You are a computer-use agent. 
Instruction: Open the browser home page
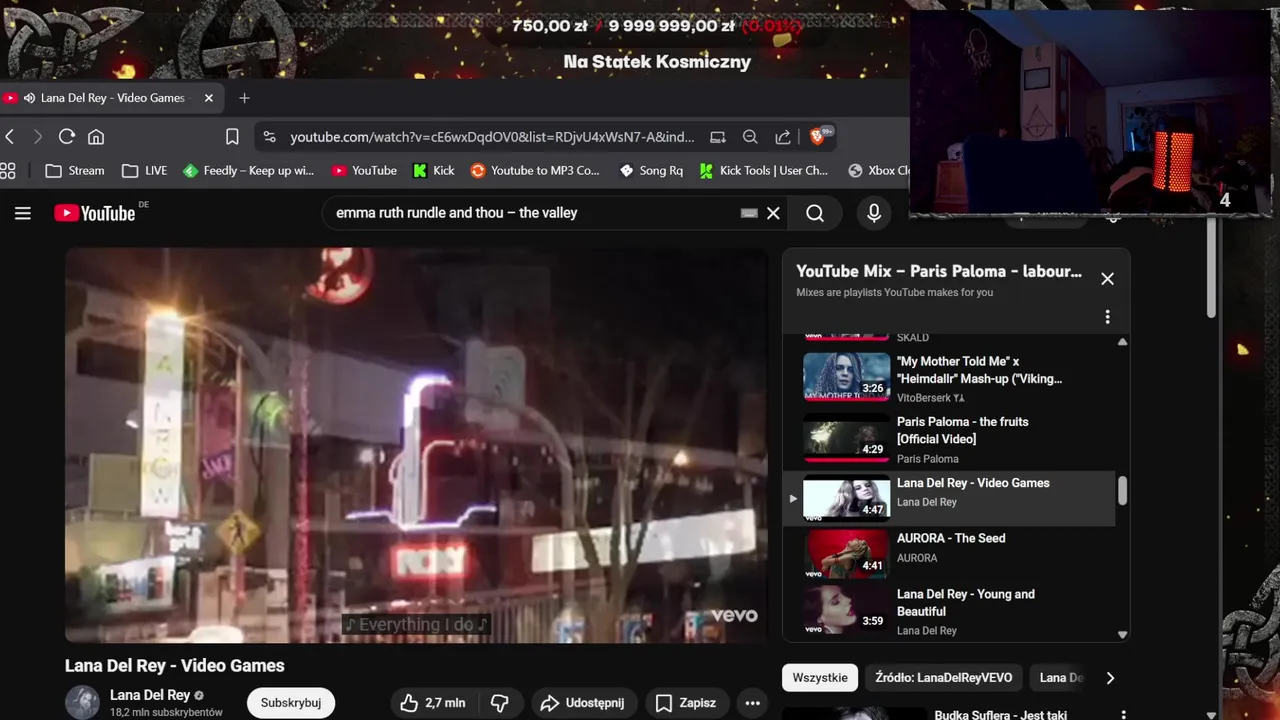[96, 137]
